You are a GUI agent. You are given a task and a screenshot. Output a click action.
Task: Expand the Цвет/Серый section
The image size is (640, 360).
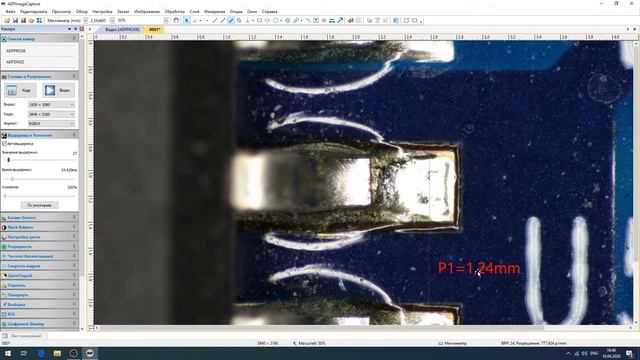click(x=39, y=276)
